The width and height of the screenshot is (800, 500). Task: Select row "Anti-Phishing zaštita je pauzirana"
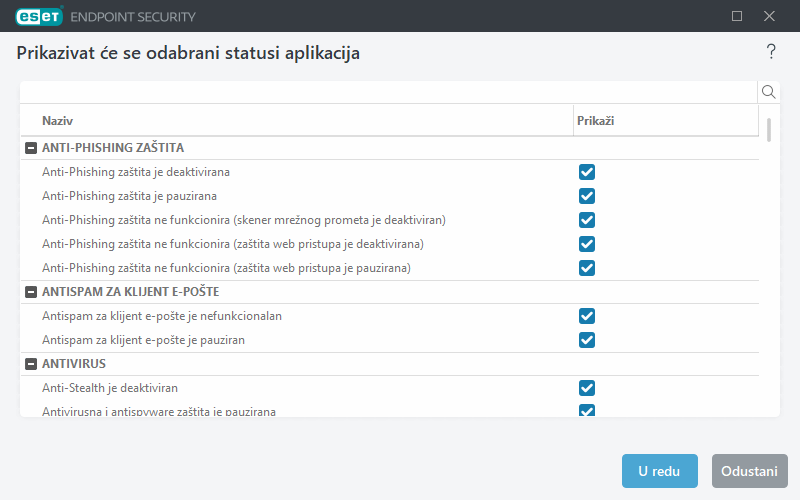pos(390,196)
